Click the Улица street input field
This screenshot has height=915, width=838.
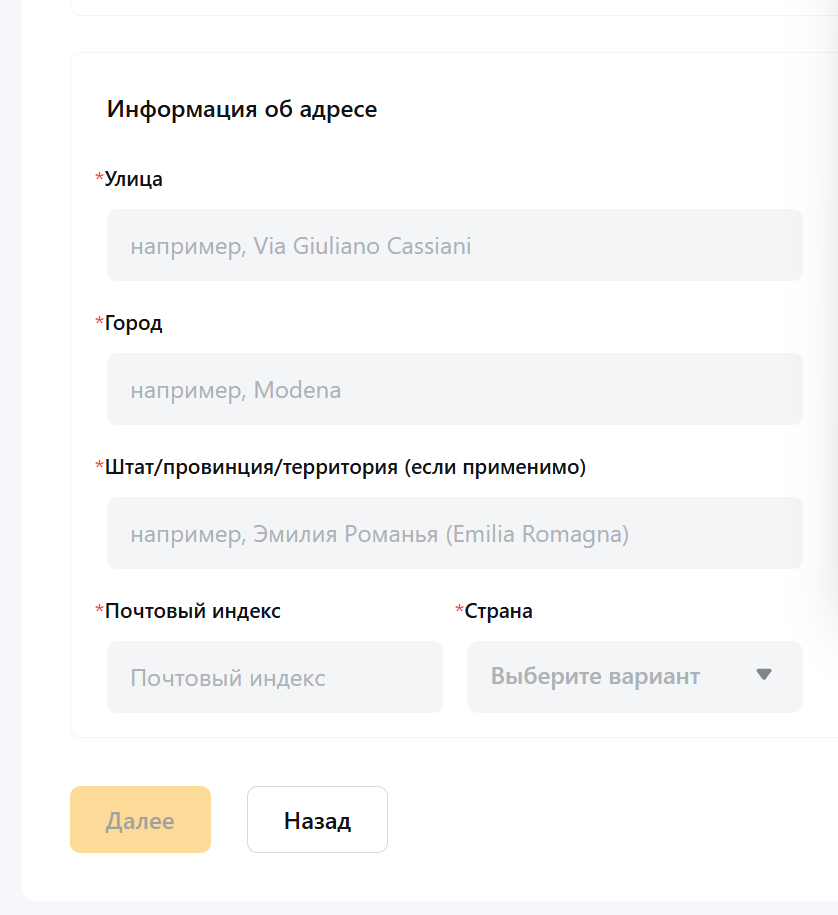click(x=454, y=245)
